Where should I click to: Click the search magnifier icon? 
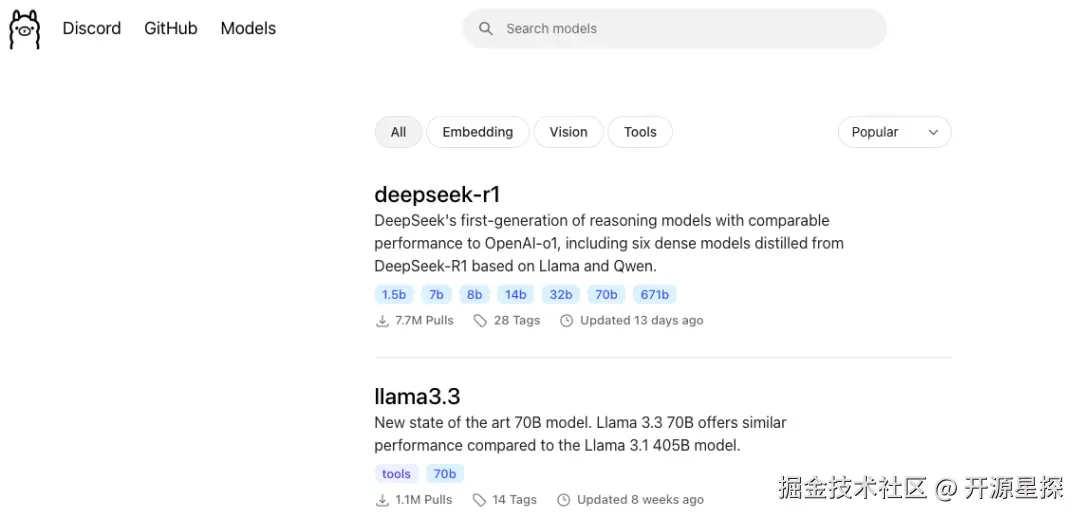point(486,29)
